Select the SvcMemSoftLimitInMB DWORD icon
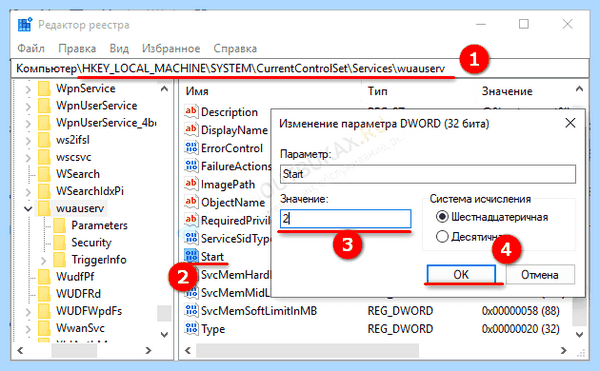This screenshot has width=600, height=371. (191, 310)
